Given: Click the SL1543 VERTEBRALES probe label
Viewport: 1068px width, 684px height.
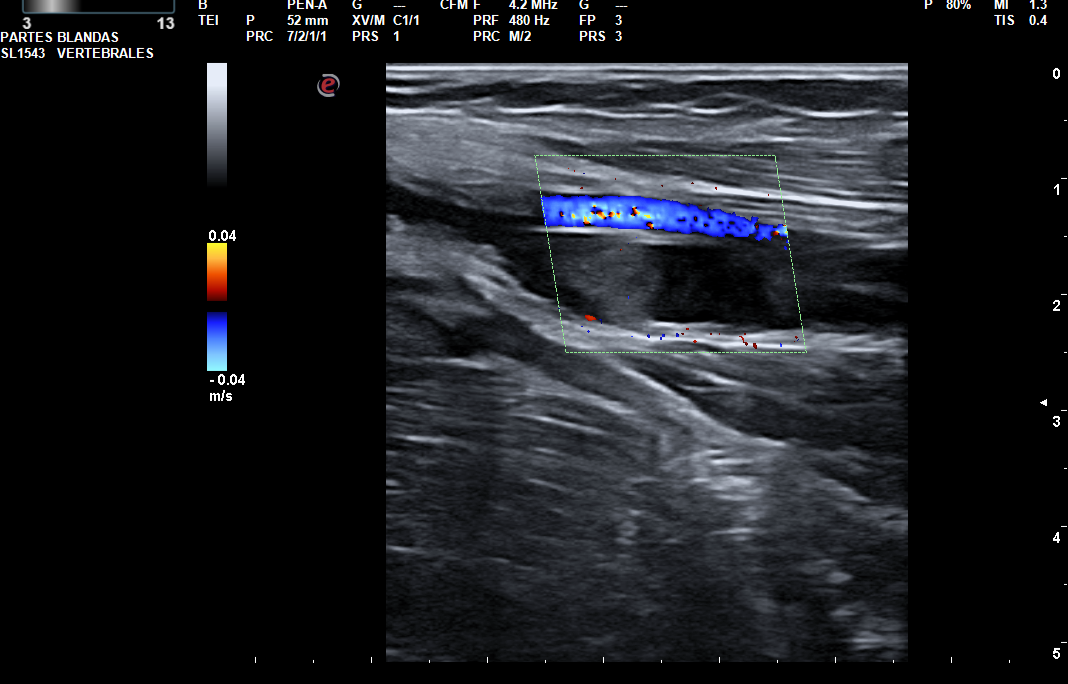Looking at the screenshot, I should coord(77,53).
